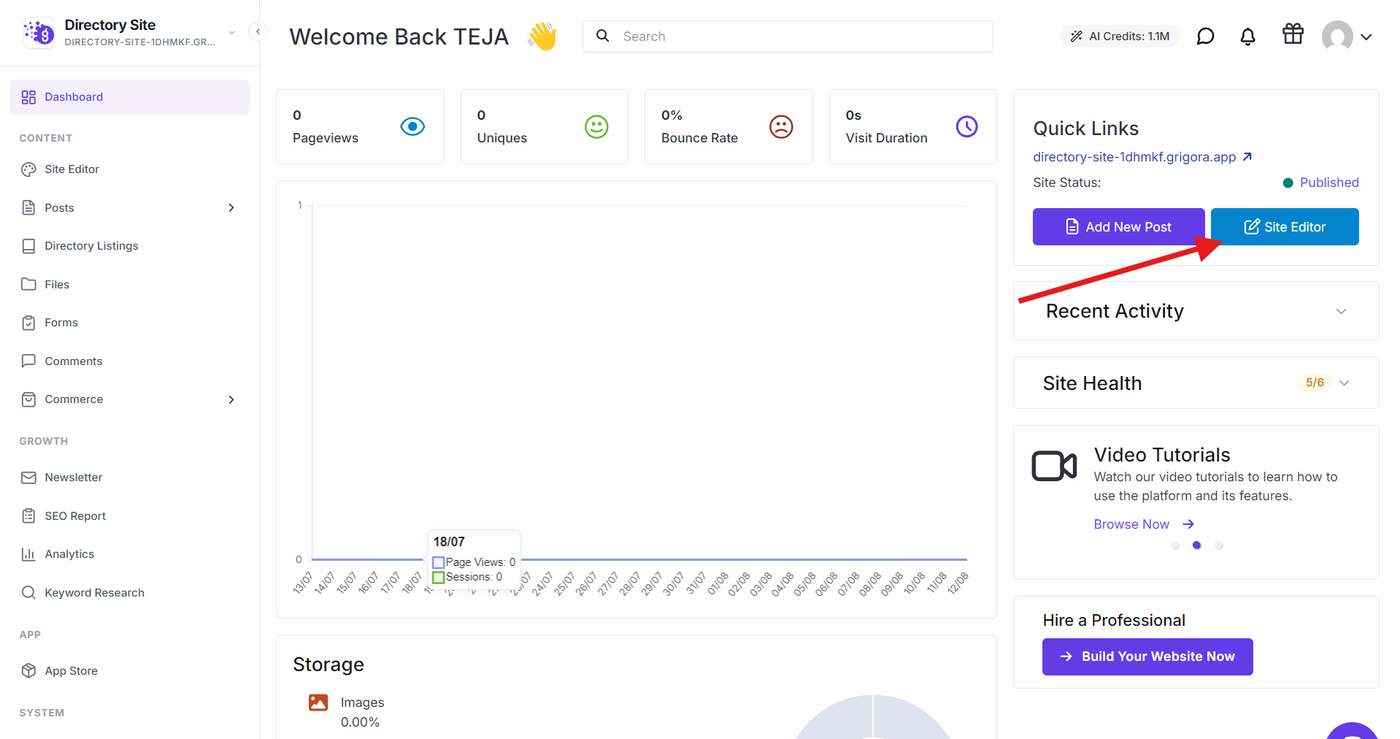Image resolution: width=1400 pixels, height=739 pixels.
Task: Select the third video tutorials carousel dot
Action: (1219, 546)
